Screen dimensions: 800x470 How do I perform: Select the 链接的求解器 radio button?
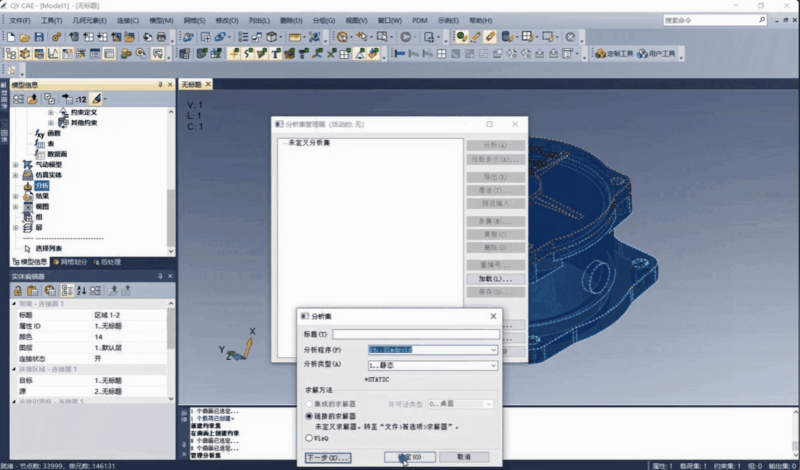309,415
